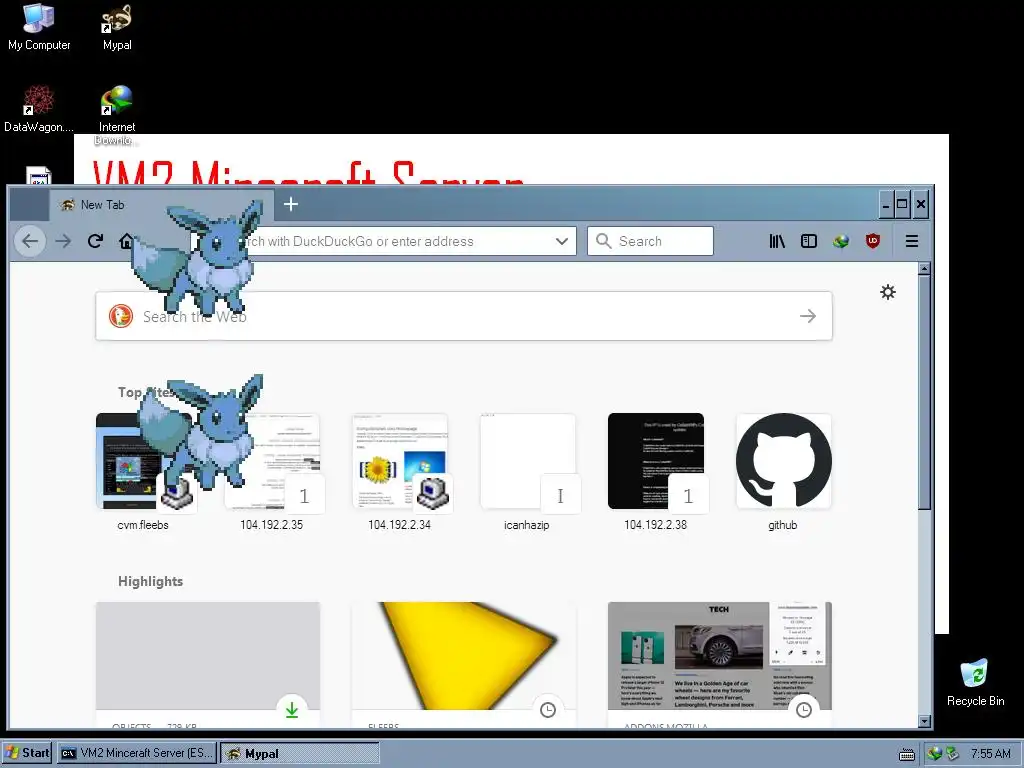Focus the DuckDuckGo address bar
This screenshot has height=768, width=1024.
coord(383,241)
